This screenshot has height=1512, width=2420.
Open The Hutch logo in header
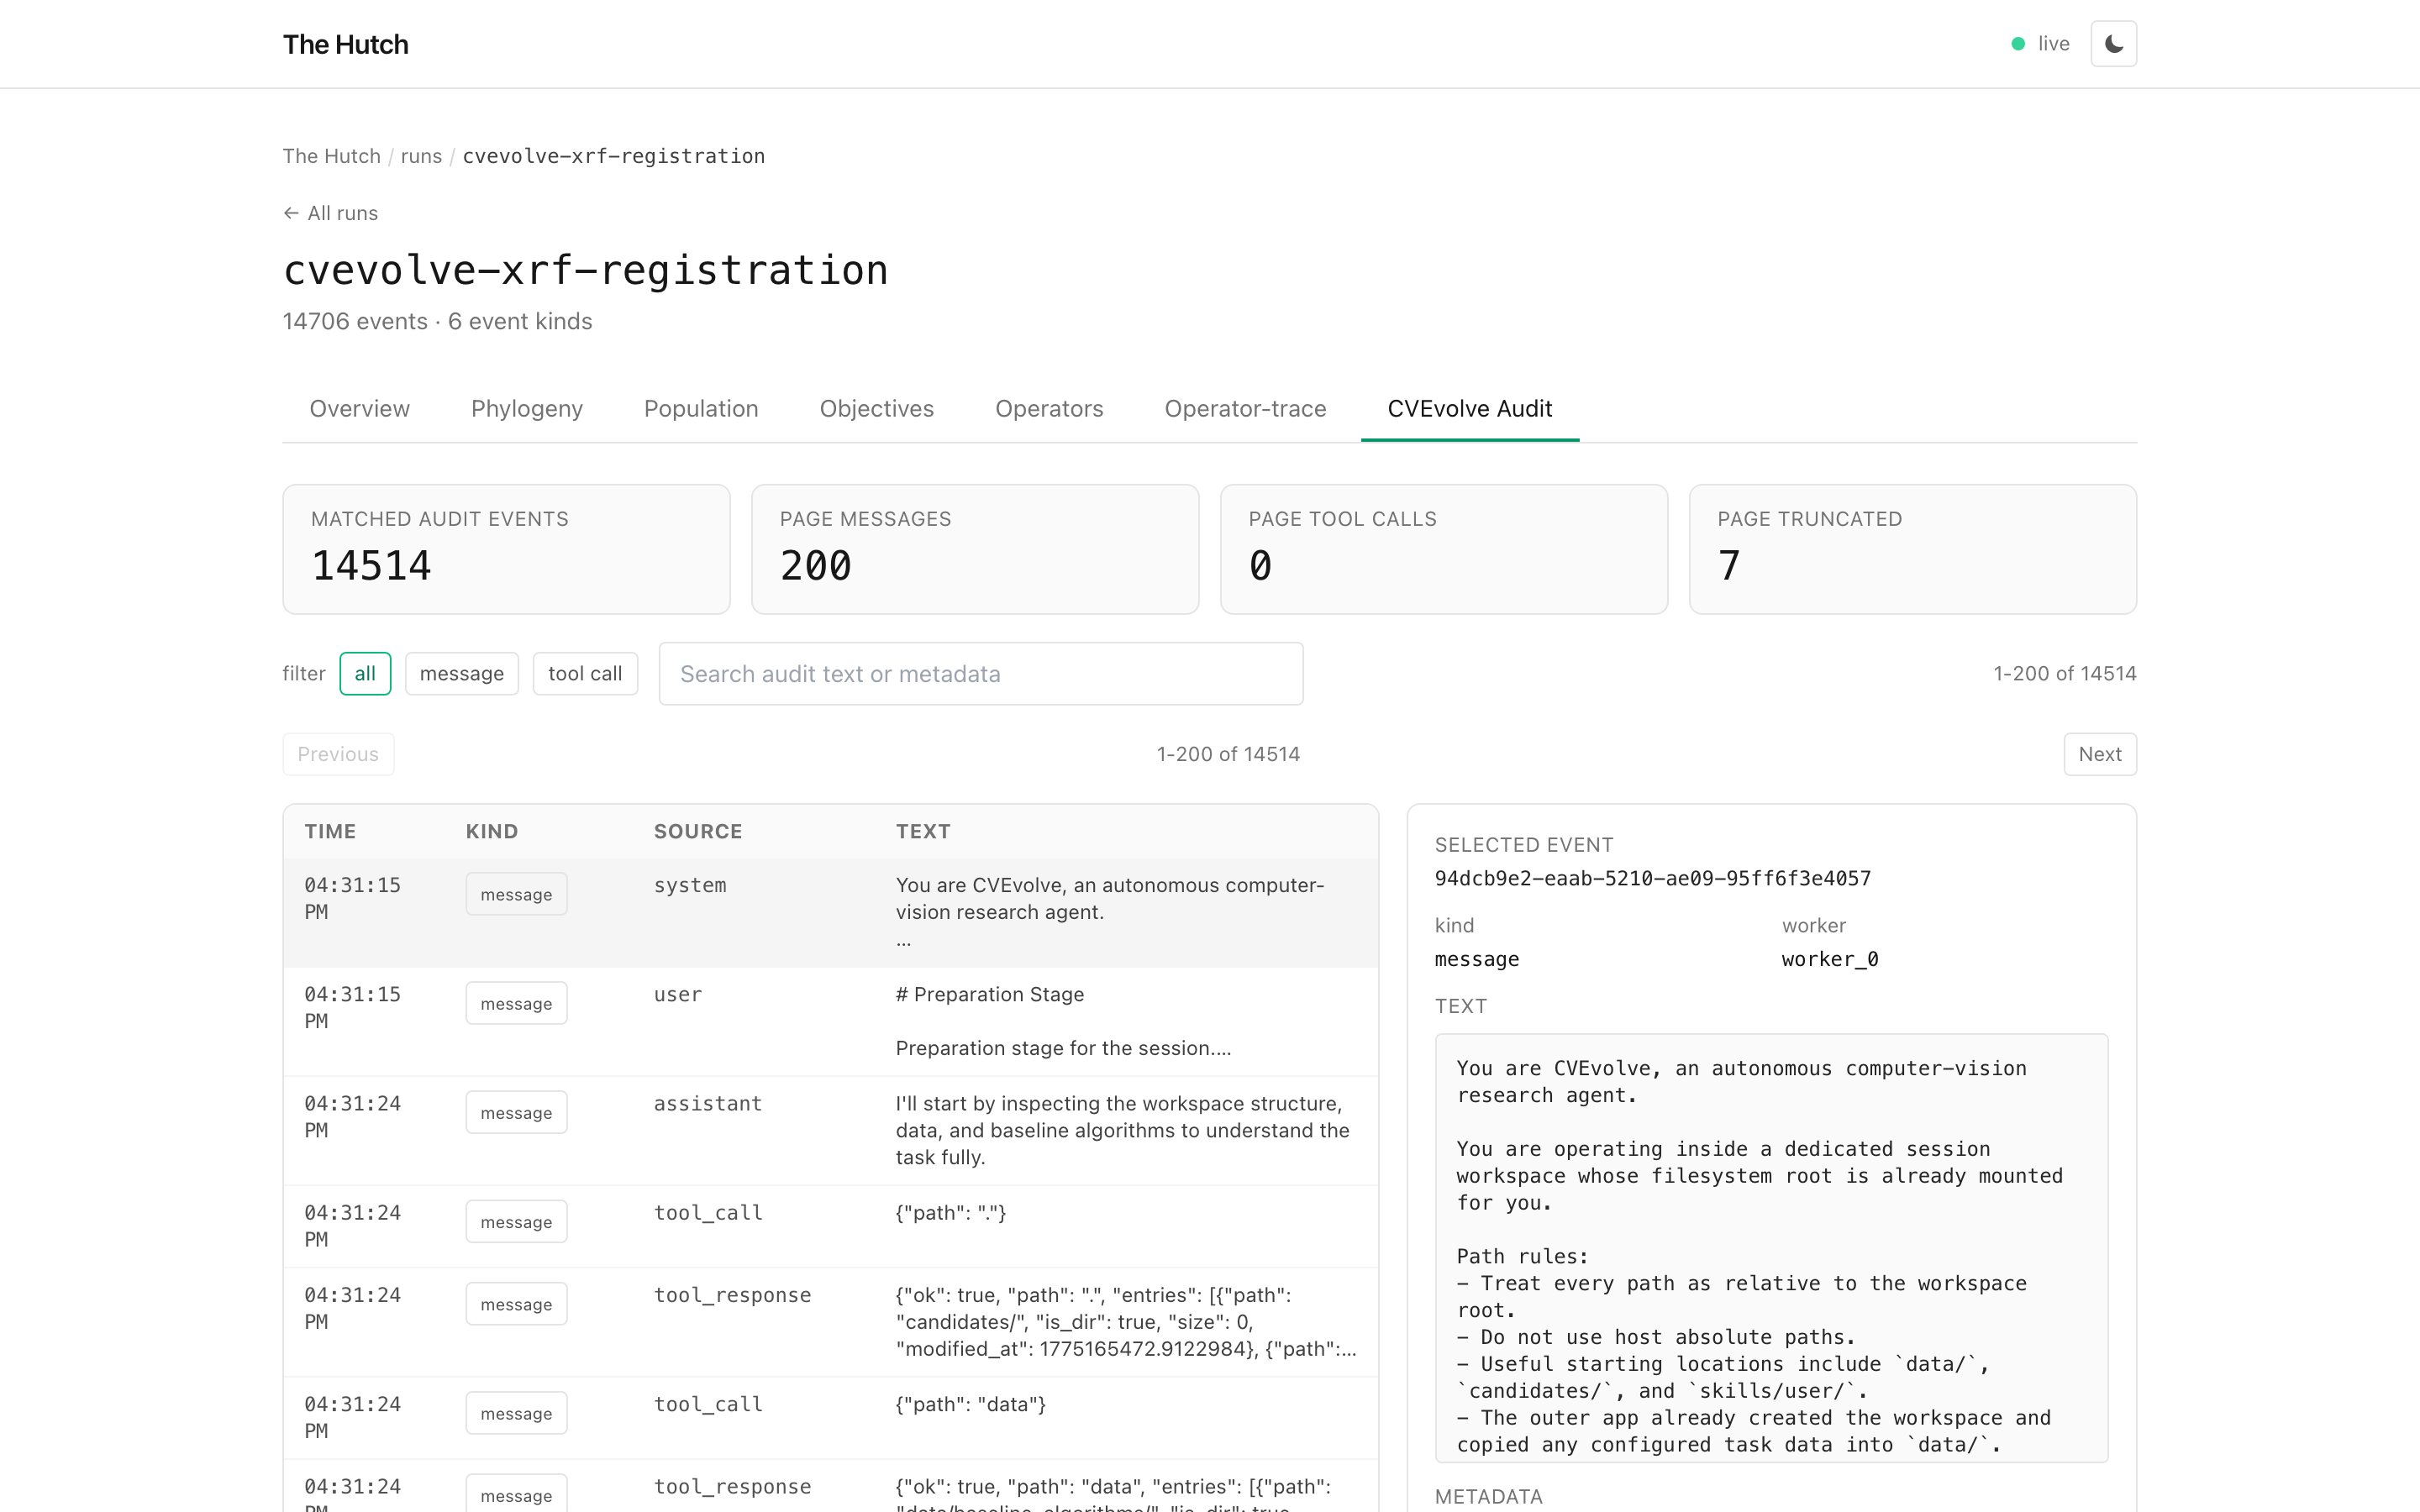(x=345, y=44)
